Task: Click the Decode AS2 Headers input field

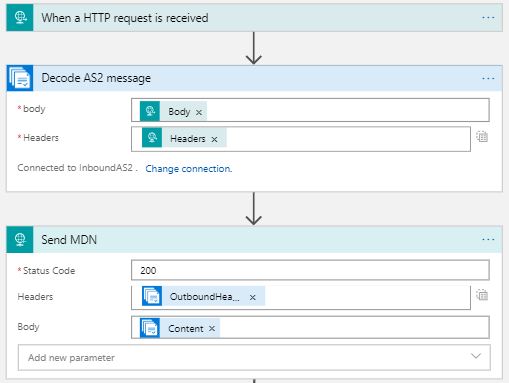Action: pos(301,139)
